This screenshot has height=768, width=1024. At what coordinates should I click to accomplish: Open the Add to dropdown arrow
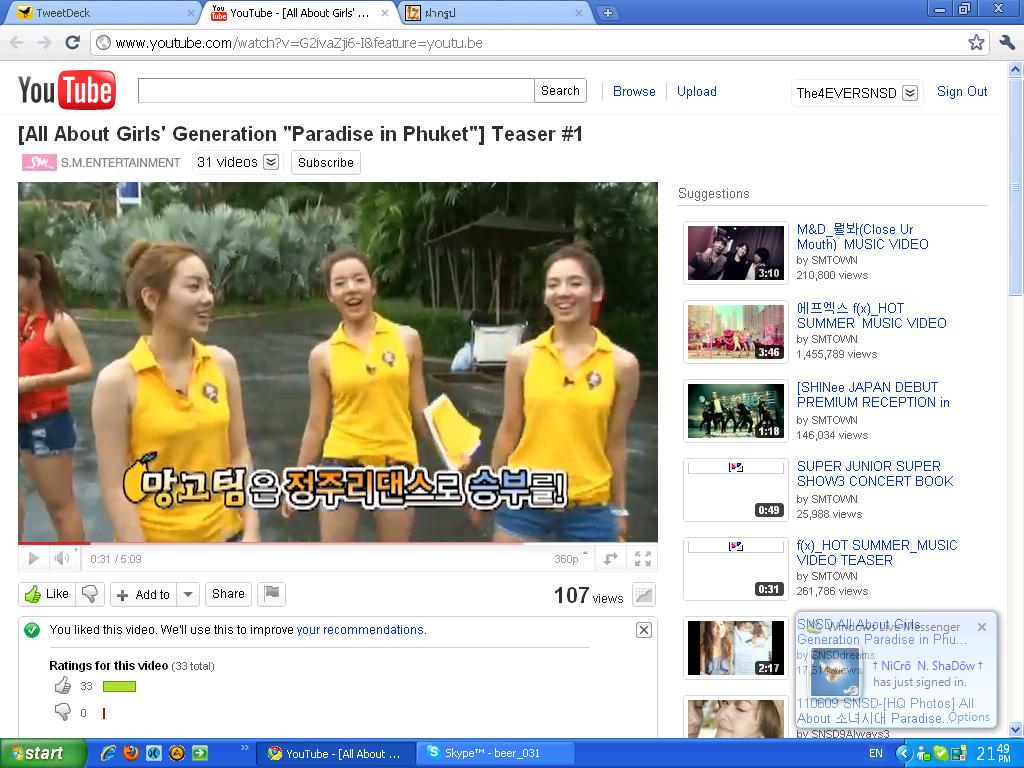(188, 595)
